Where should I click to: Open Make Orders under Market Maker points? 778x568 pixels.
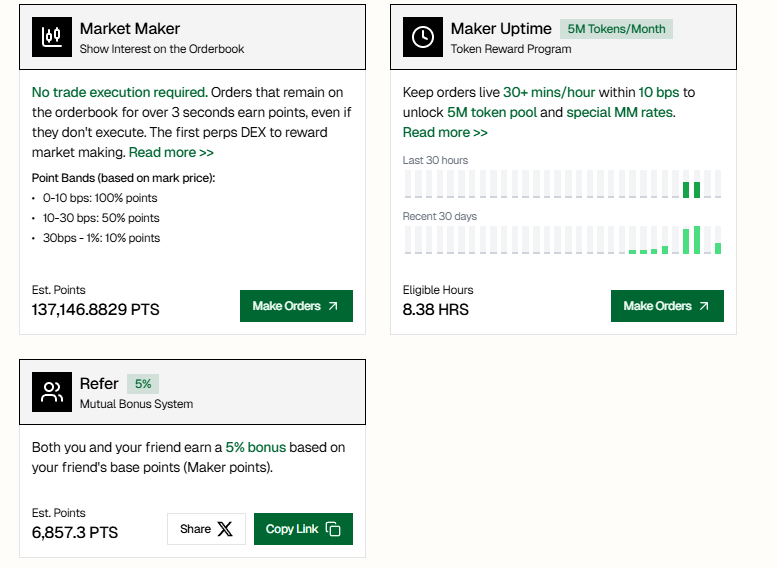coord(296,306)
